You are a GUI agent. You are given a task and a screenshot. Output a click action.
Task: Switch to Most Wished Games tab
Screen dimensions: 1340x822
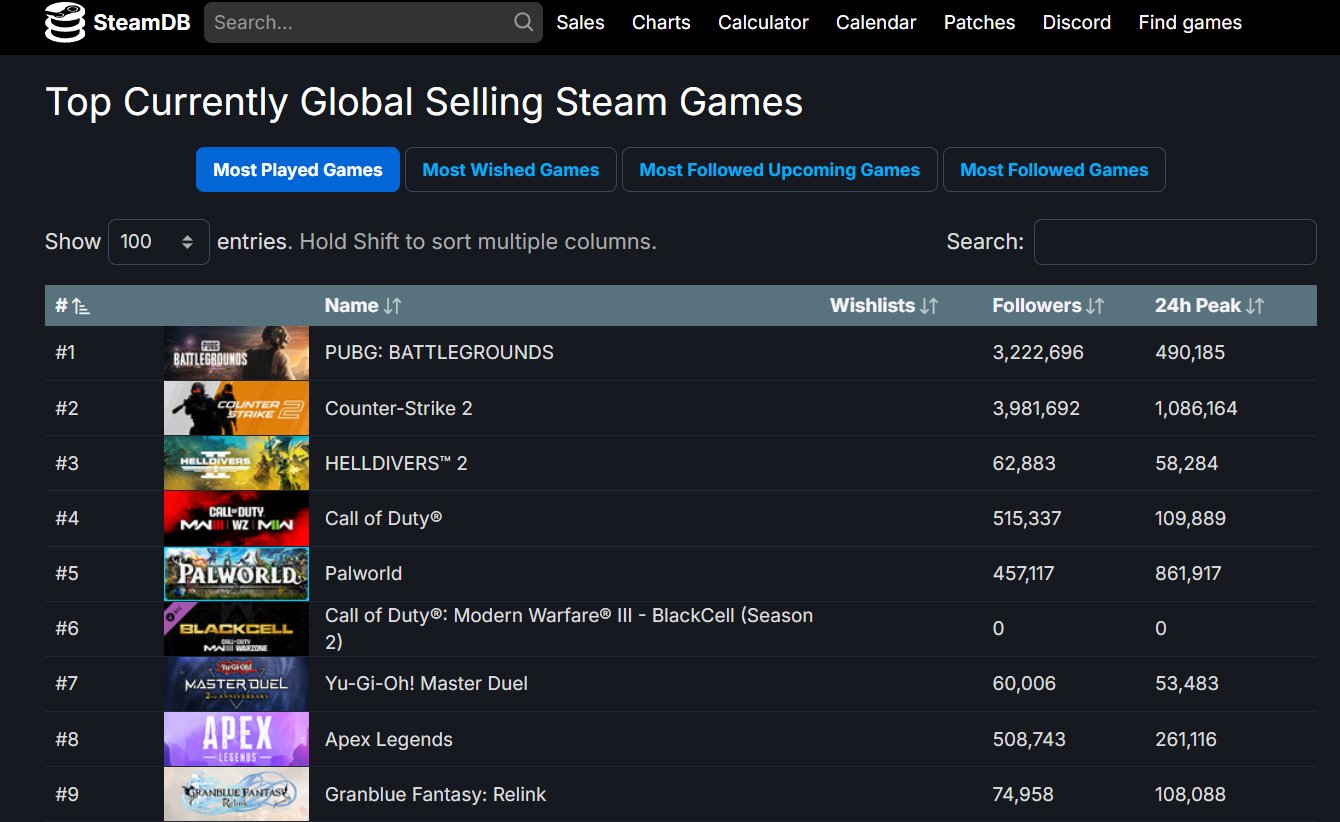click(x=511, y=170)
